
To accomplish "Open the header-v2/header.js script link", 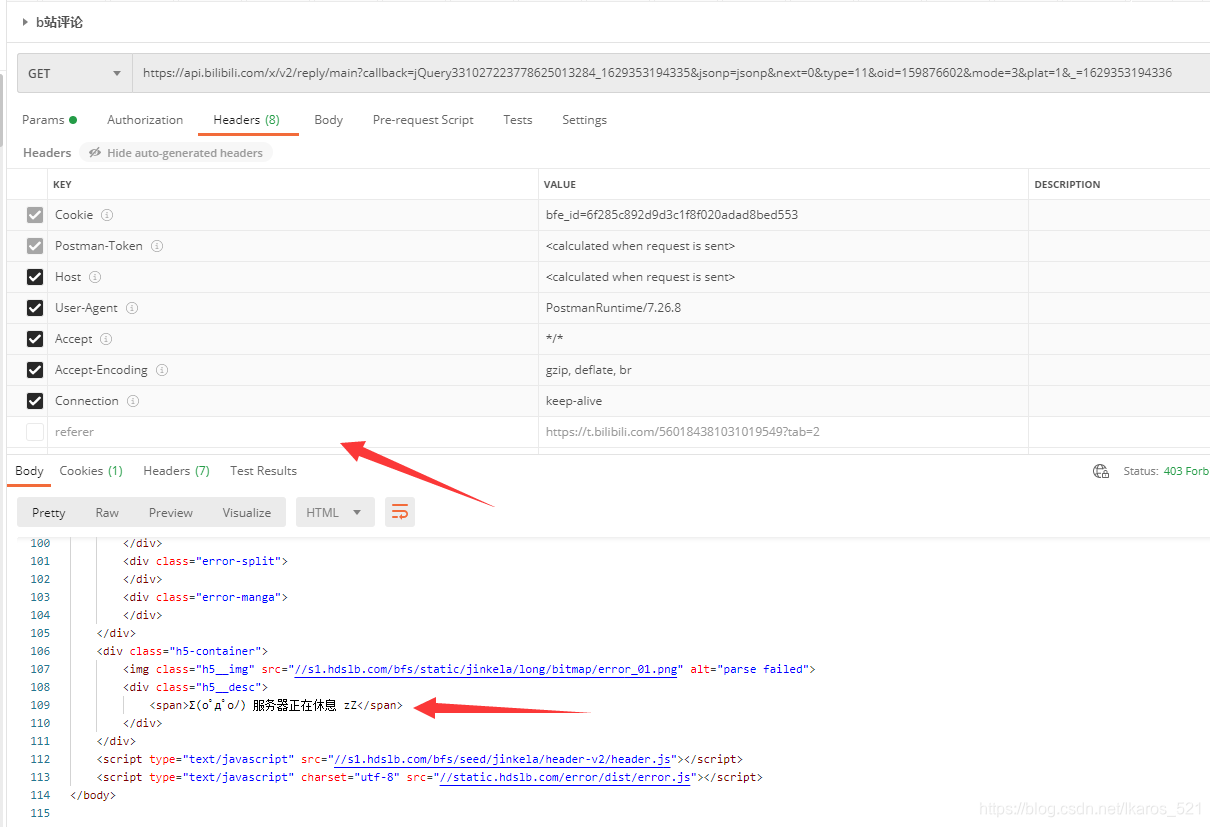I will [x=500, y=759].
